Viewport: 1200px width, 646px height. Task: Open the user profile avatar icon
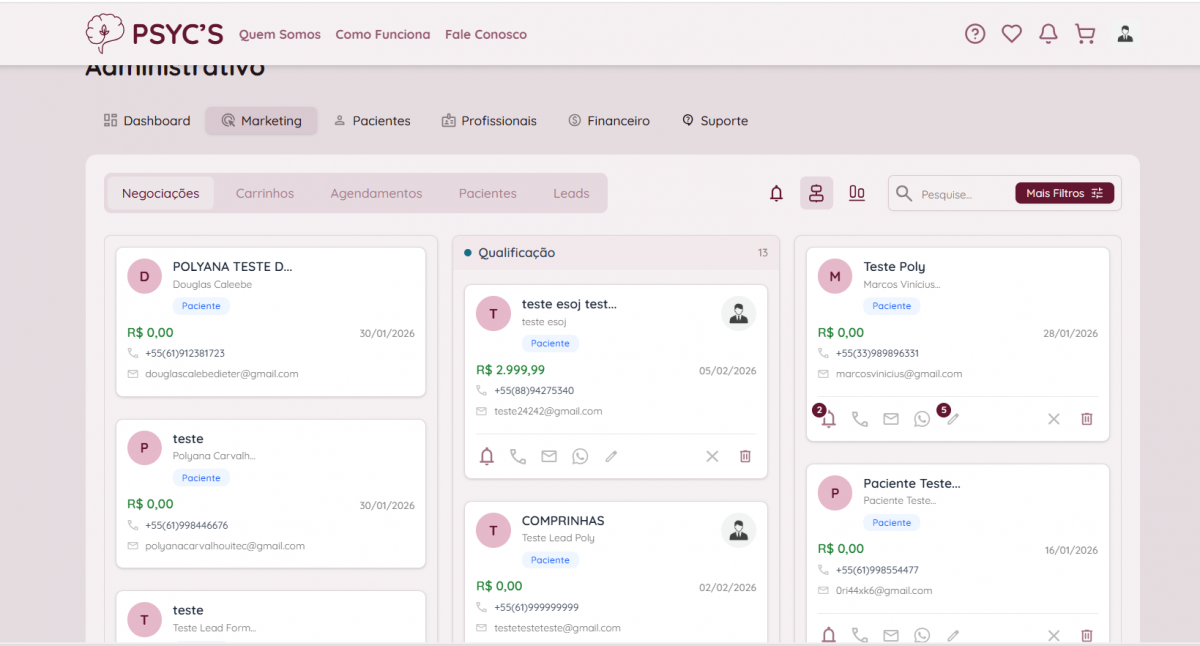tap(1125, 34)
